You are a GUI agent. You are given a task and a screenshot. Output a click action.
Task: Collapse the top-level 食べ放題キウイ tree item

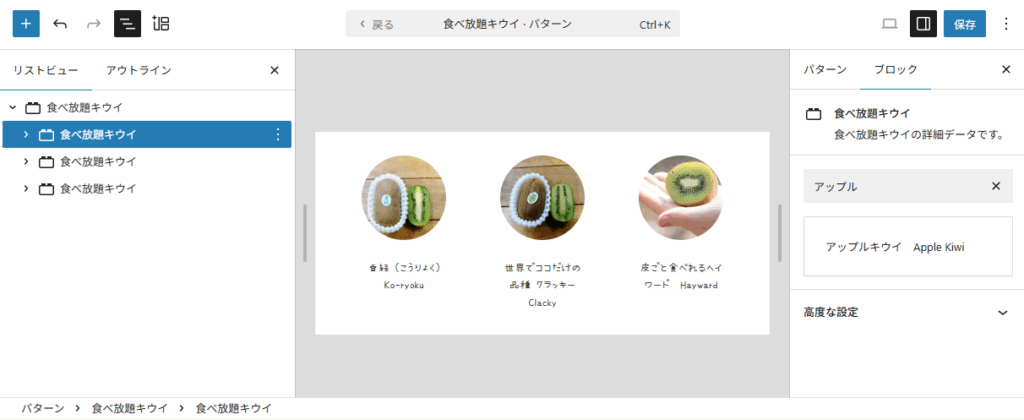click(12, 107)
